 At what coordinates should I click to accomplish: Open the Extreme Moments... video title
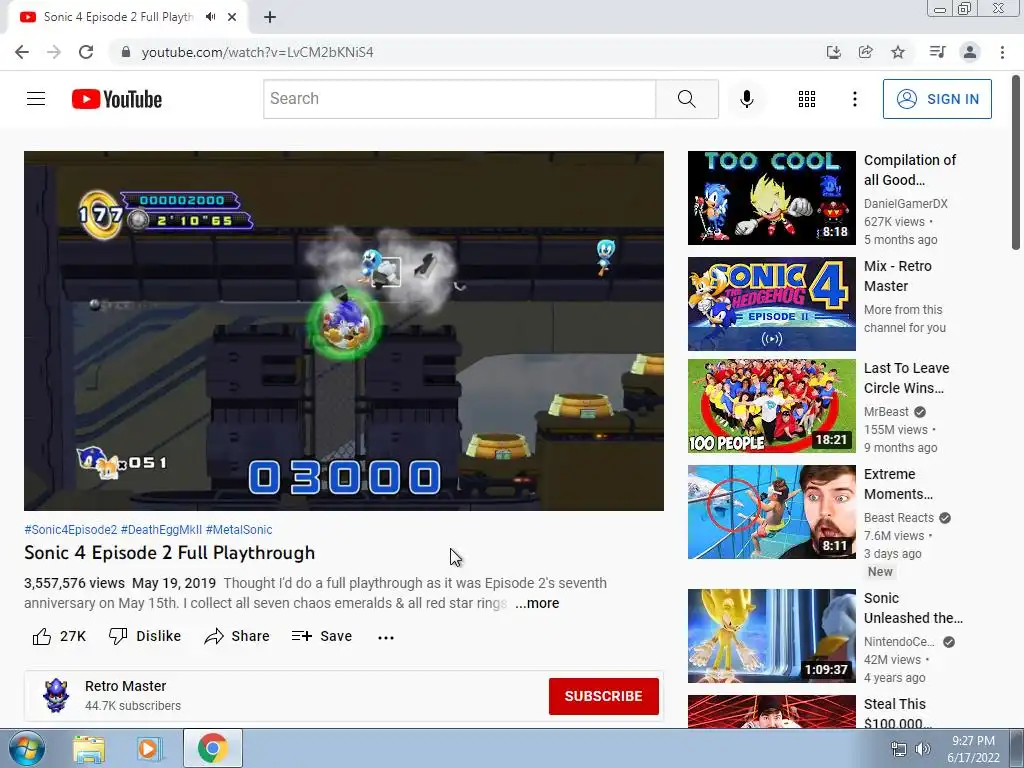click(x=898, y=484)
